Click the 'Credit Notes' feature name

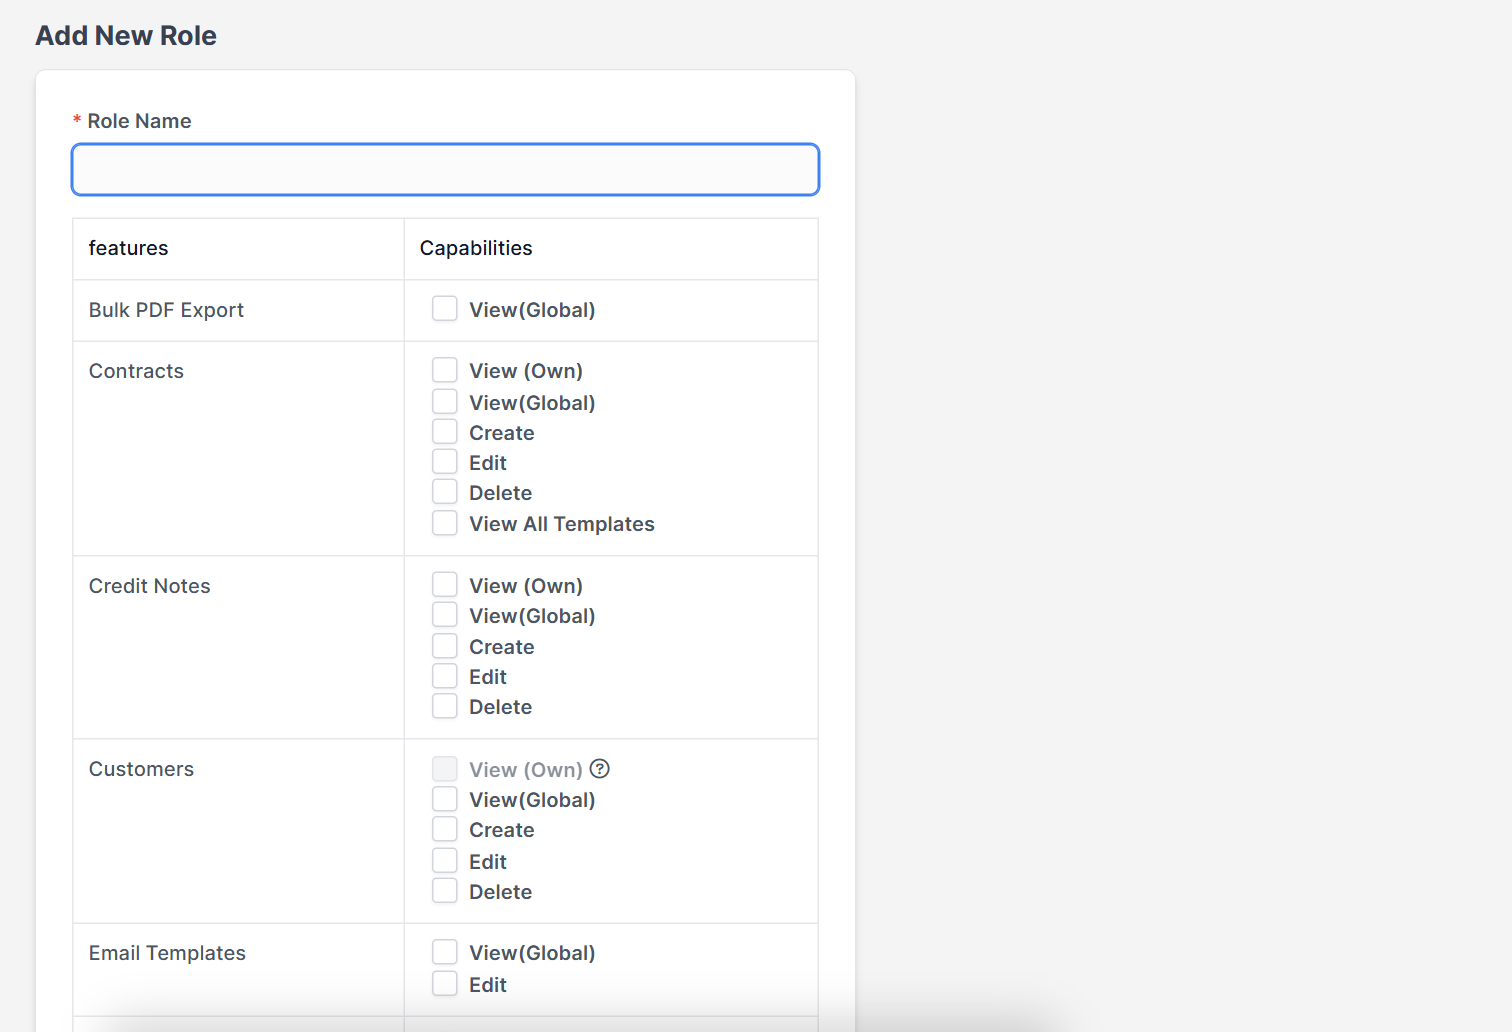pos(150,586)
